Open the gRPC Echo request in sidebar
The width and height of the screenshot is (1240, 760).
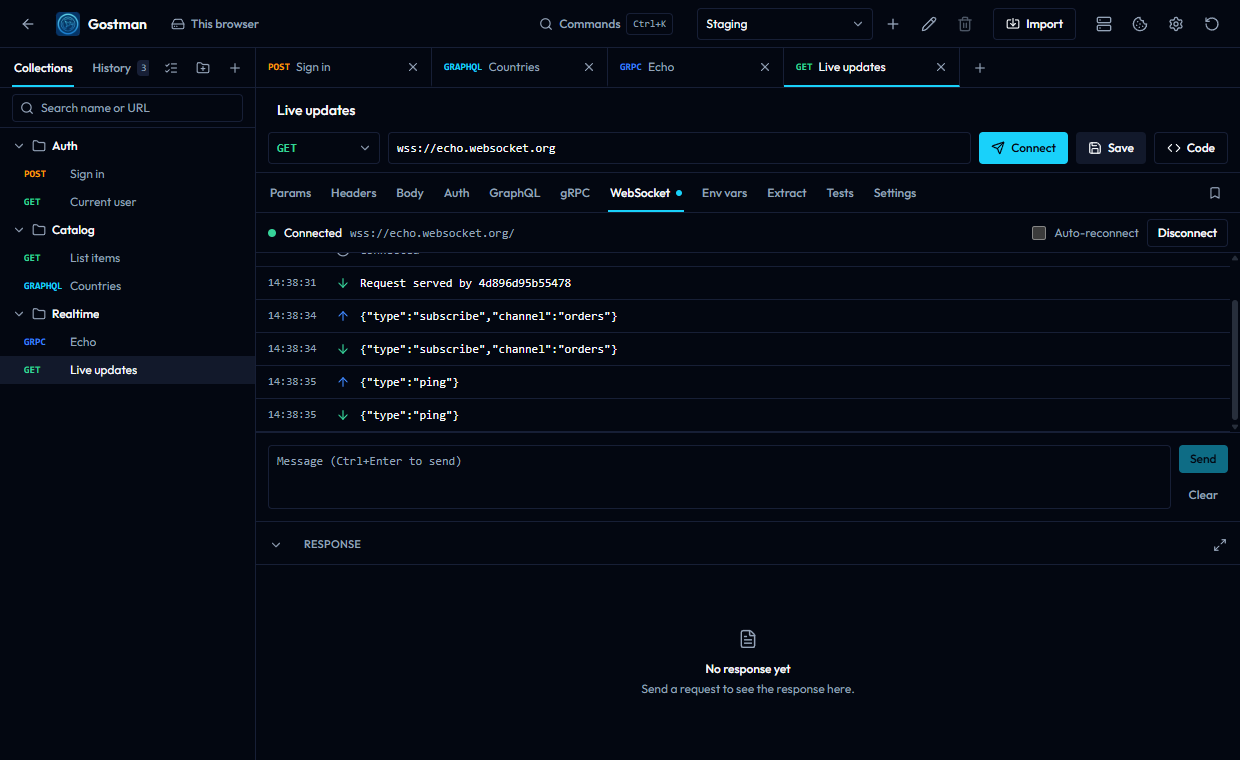point(127,342)
